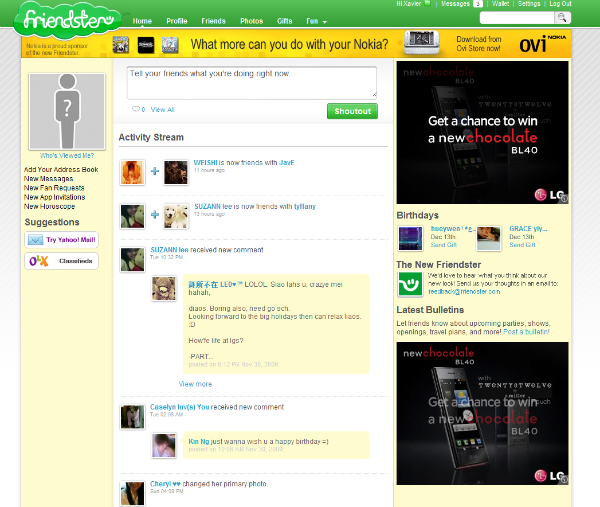600x507 pixels.
Task: Go to the Gifts menu item
Action: tap(285, 20)
